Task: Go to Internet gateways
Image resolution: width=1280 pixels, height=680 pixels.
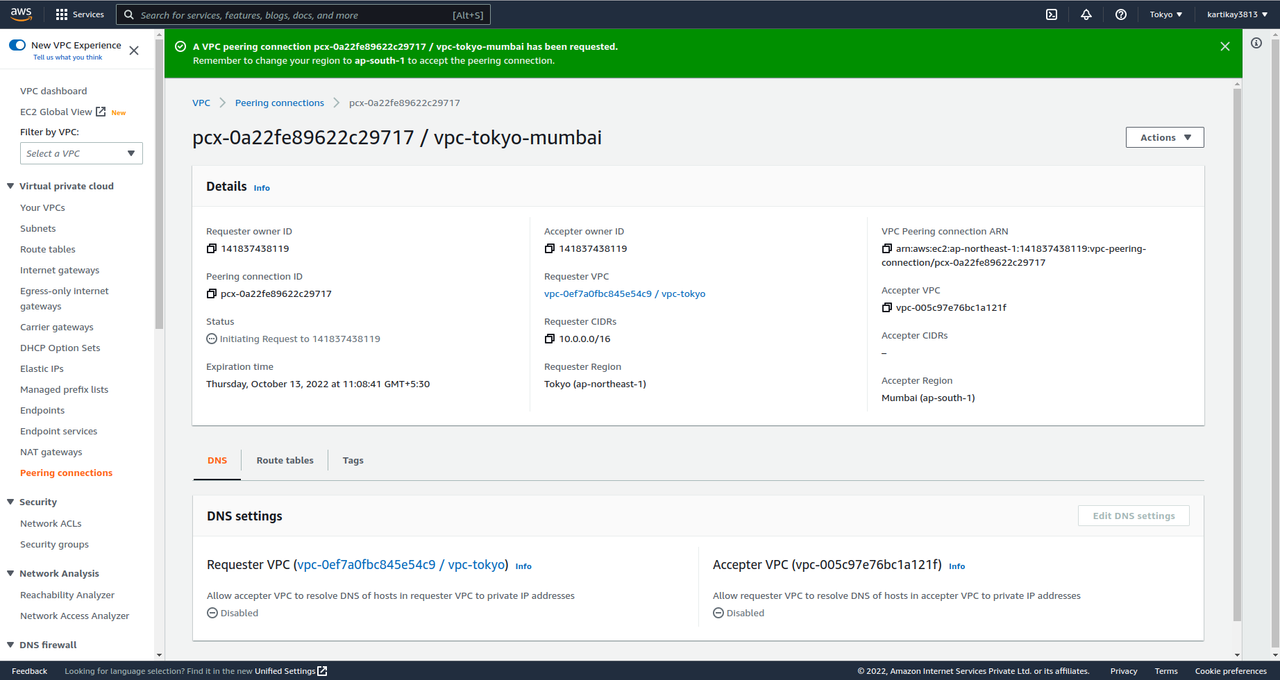Action: click(x=59, y=271)
